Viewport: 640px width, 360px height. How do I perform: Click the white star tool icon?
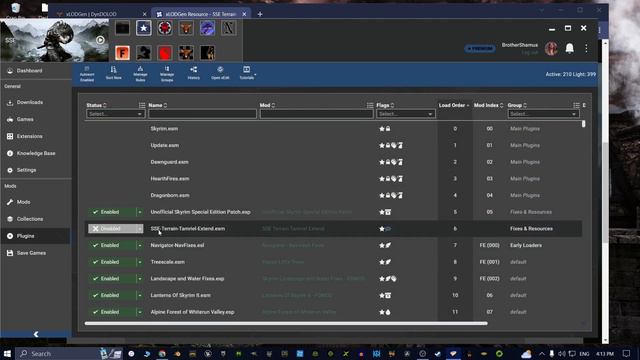tap(144, 28)
